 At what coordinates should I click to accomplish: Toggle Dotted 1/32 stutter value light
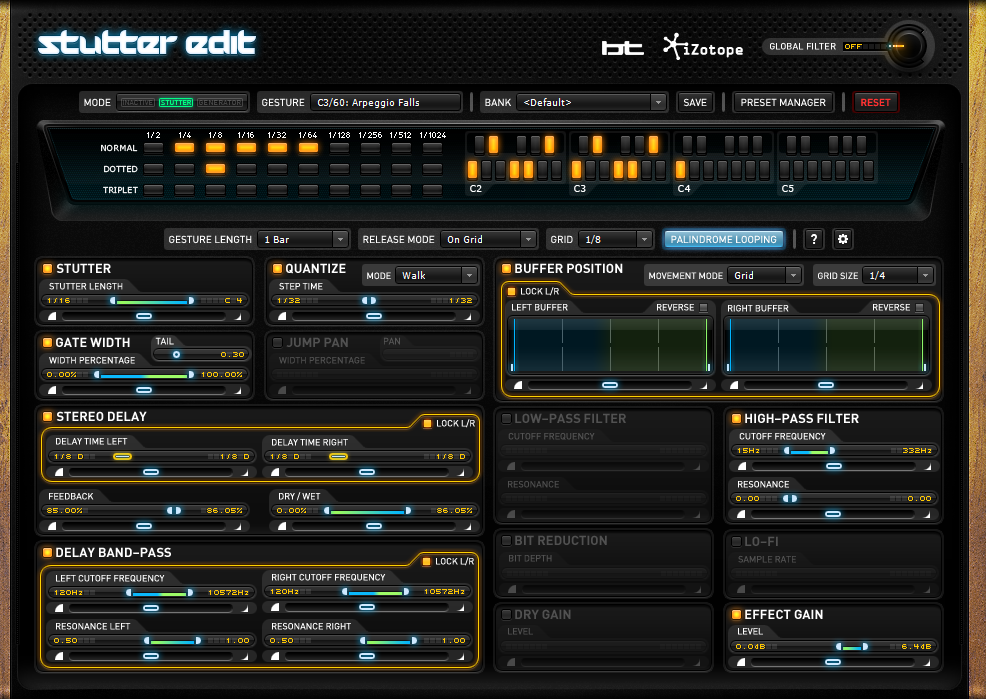(277, 169)
